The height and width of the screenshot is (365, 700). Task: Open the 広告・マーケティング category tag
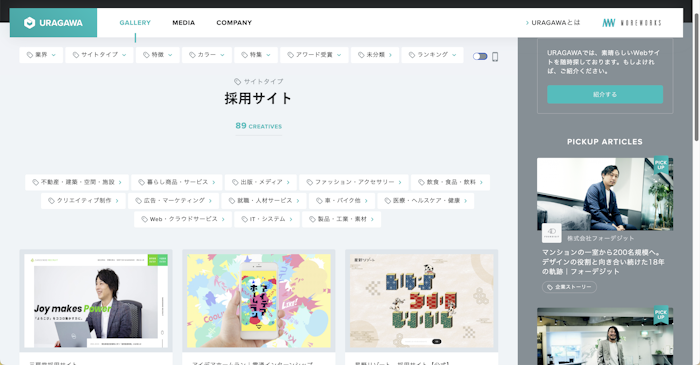[174, 201]
